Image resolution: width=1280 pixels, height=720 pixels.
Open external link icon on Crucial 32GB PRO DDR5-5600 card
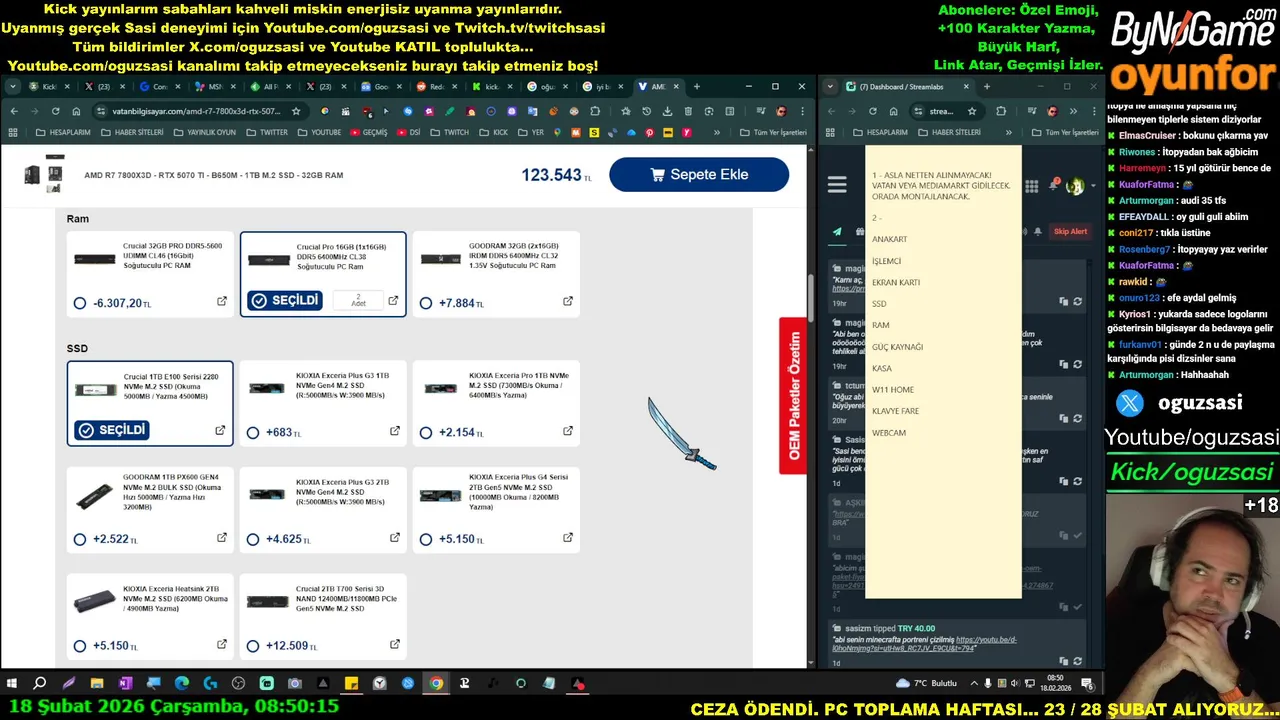[x=222, y=301]
